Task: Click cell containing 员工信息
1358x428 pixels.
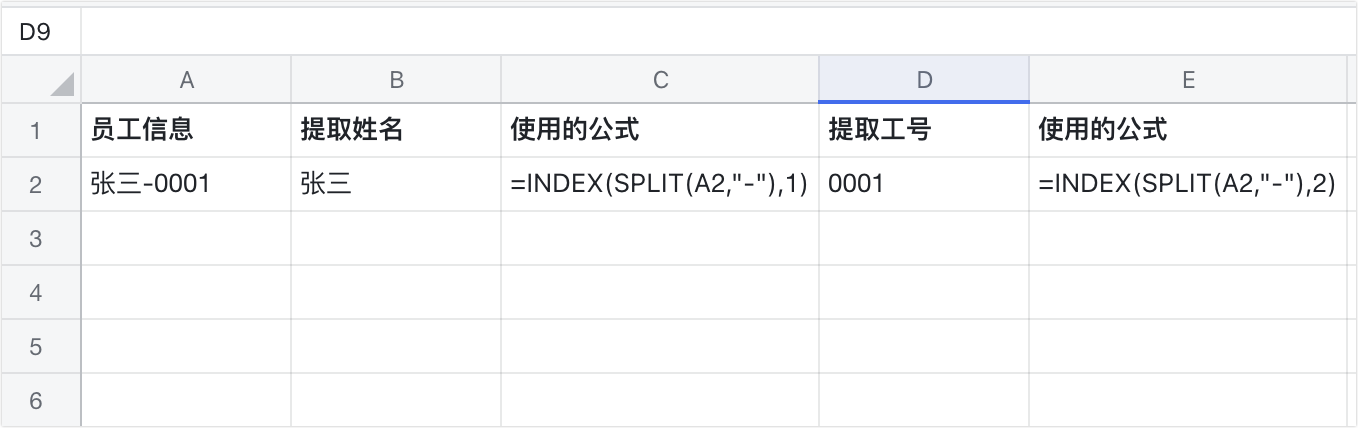Action: click(x=186, y=130)
